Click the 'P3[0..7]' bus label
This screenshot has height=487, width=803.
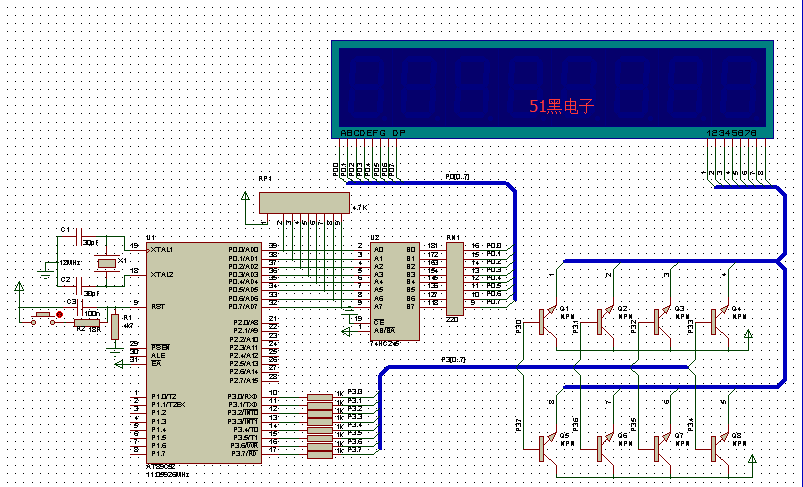tap(454, 360)
